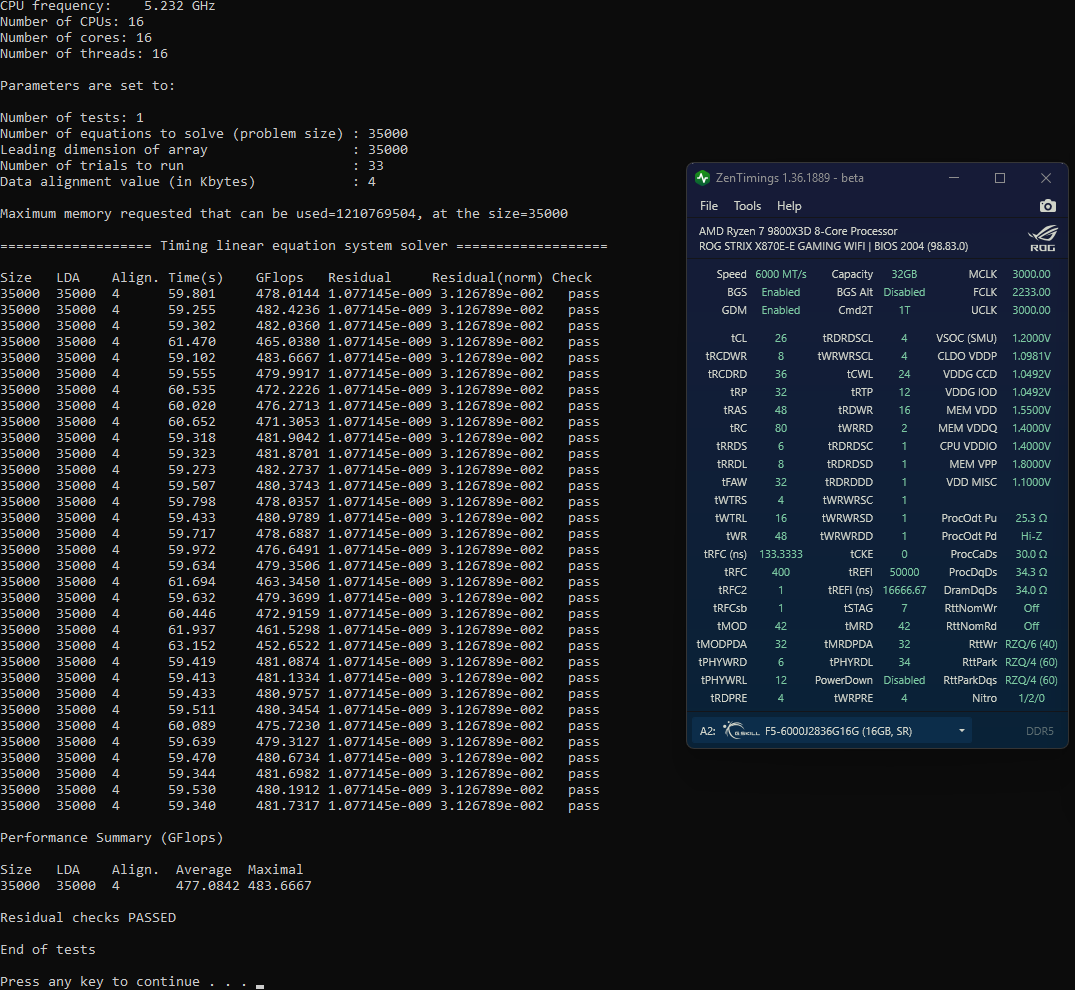Click the 6000 MT/s speed value
The height and width of the screenshot is (990, 1075).
tap(781, 274)
